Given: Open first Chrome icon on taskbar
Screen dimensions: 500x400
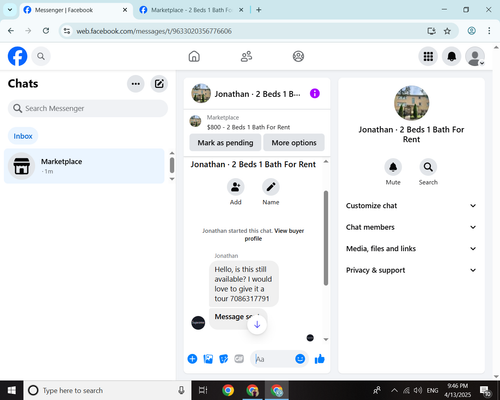Looking at the screenshot, I should (228, 390).
